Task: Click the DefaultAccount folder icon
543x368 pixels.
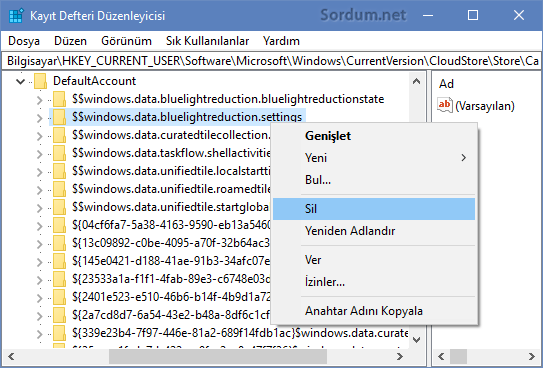Action: pyautogui.click(x=41, y=81)
